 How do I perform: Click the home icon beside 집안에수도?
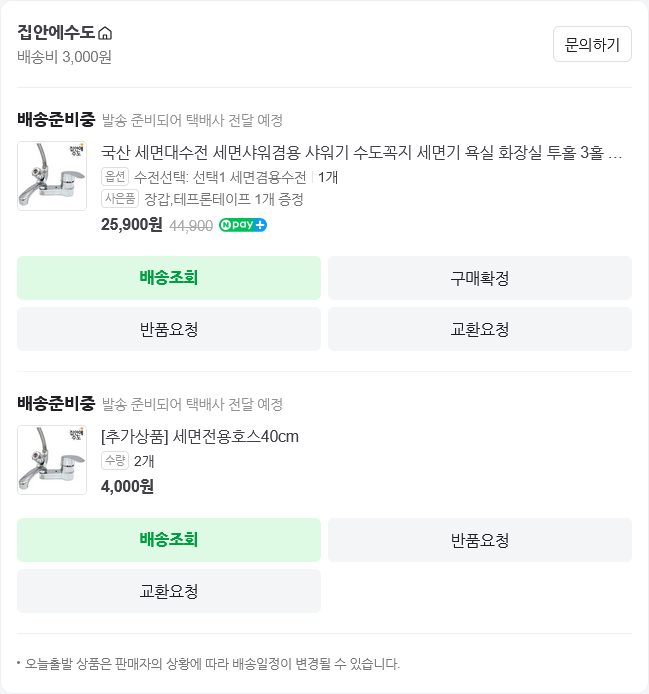105,33
